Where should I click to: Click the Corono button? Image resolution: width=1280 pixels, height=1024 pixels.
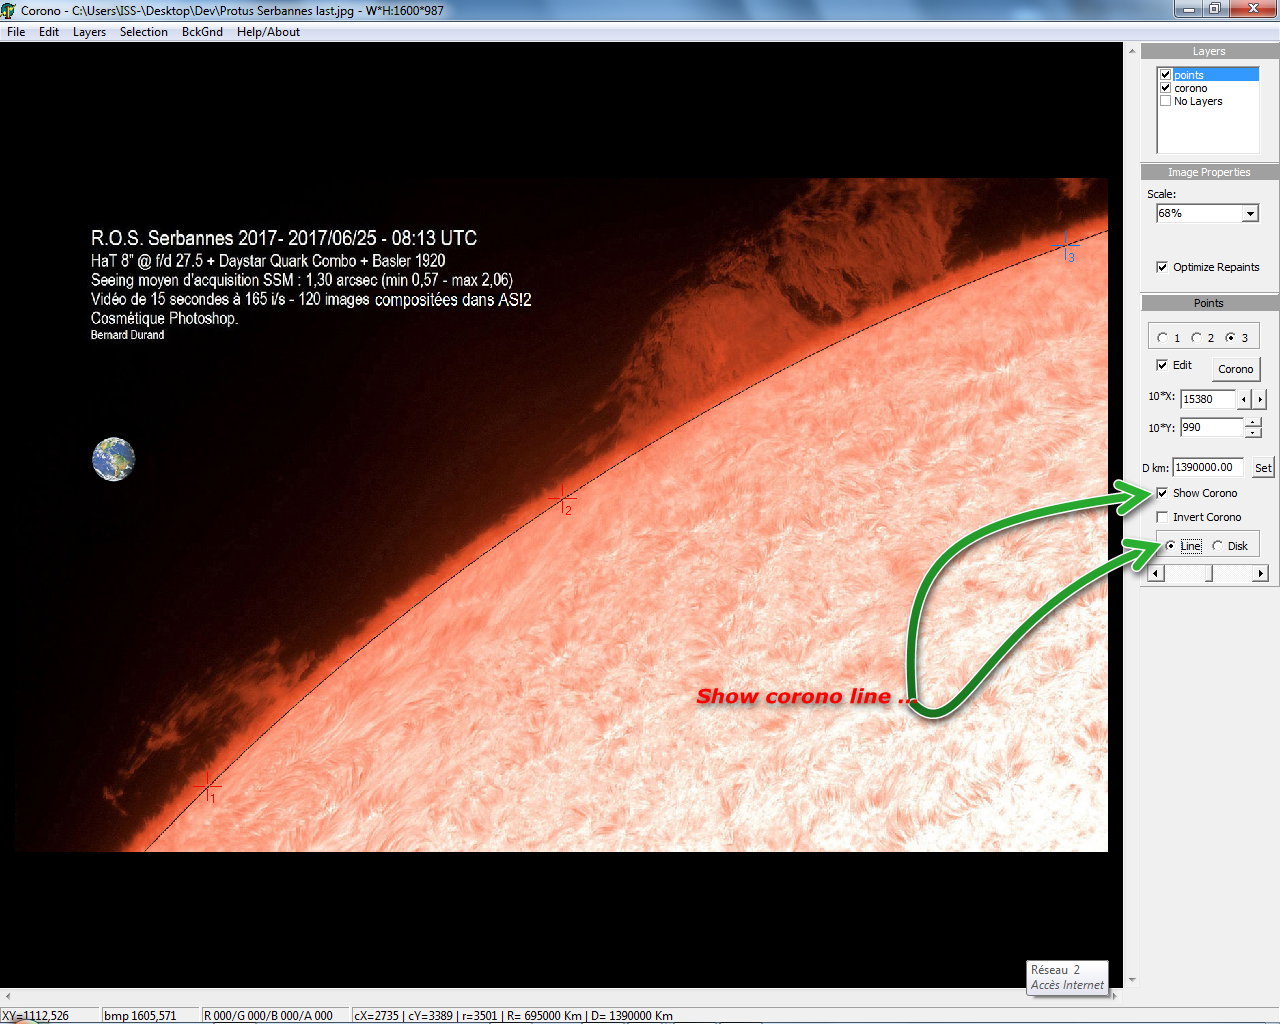click(1236, 369)
